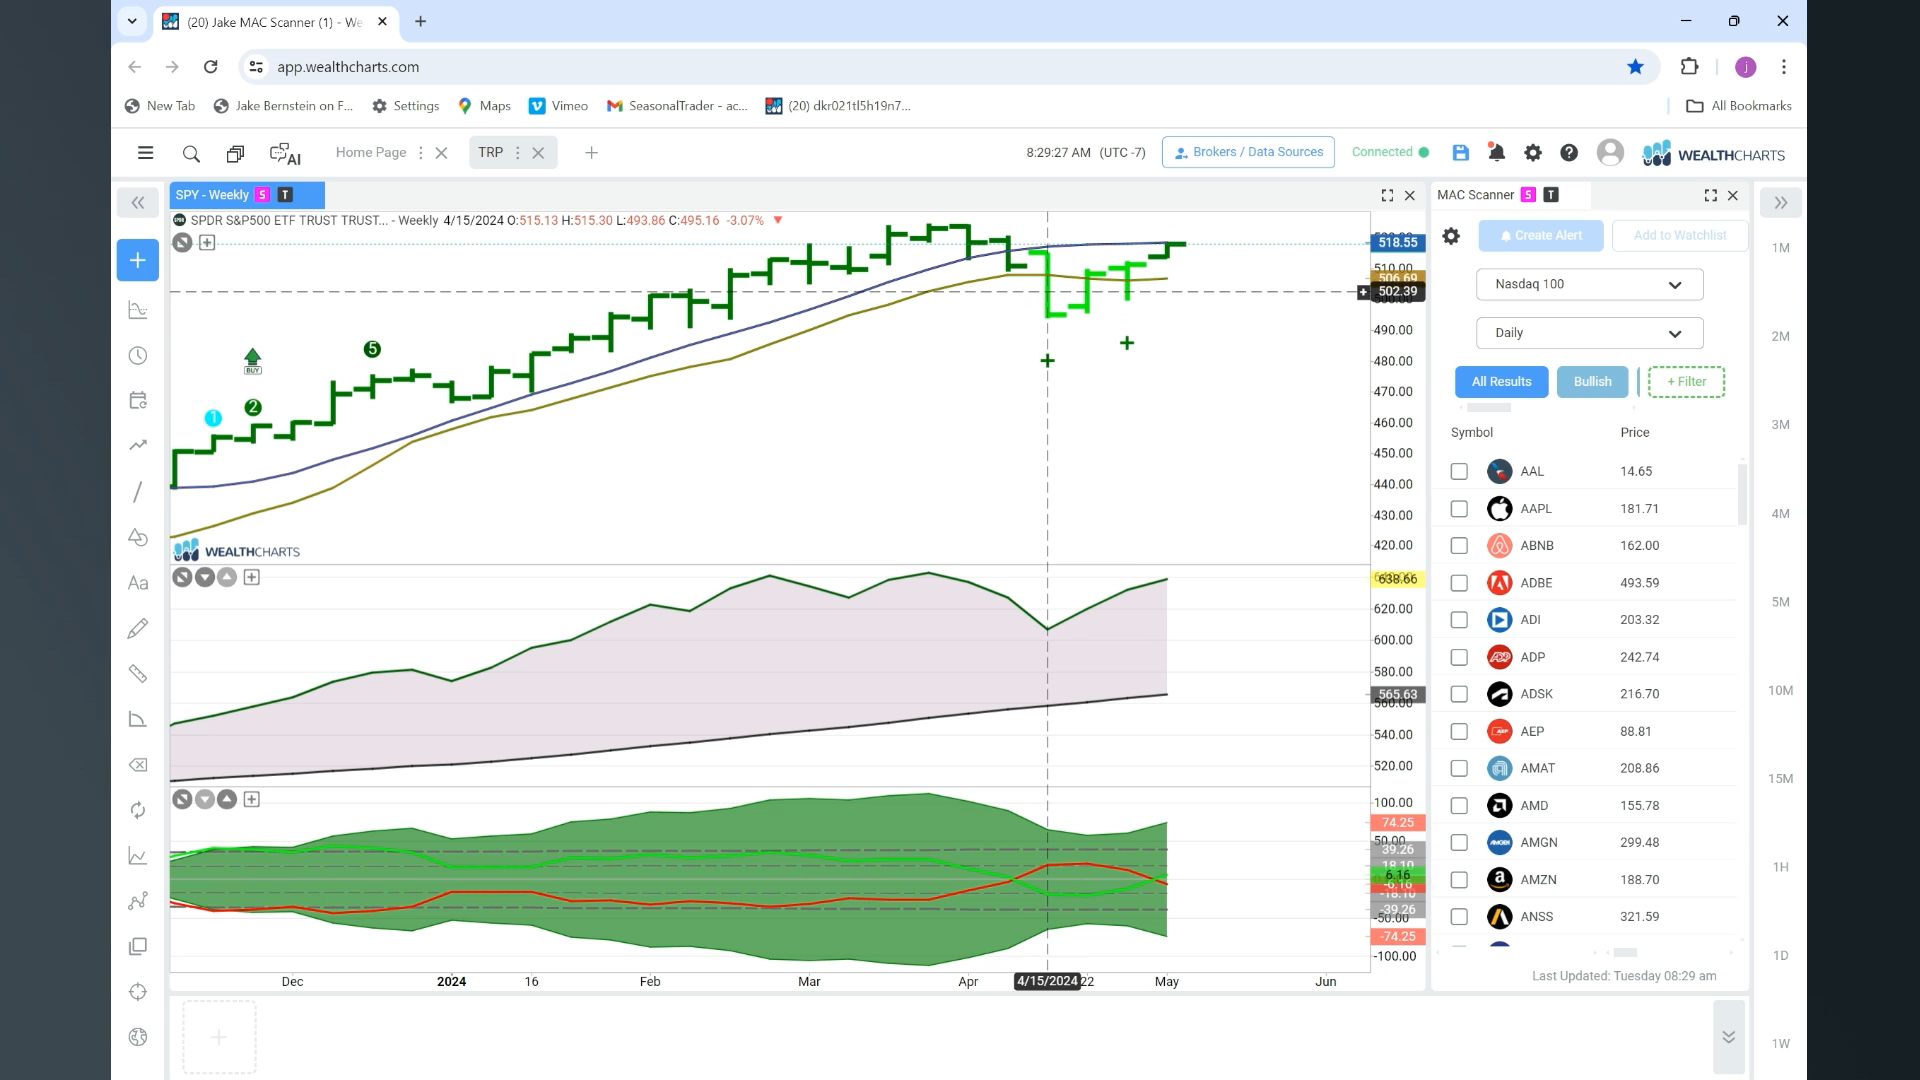Open the symbol search magnifier
Image resolution: width=1920 pixels, height=1080 pixels.
pyautogui.click(x=191, y=153)
